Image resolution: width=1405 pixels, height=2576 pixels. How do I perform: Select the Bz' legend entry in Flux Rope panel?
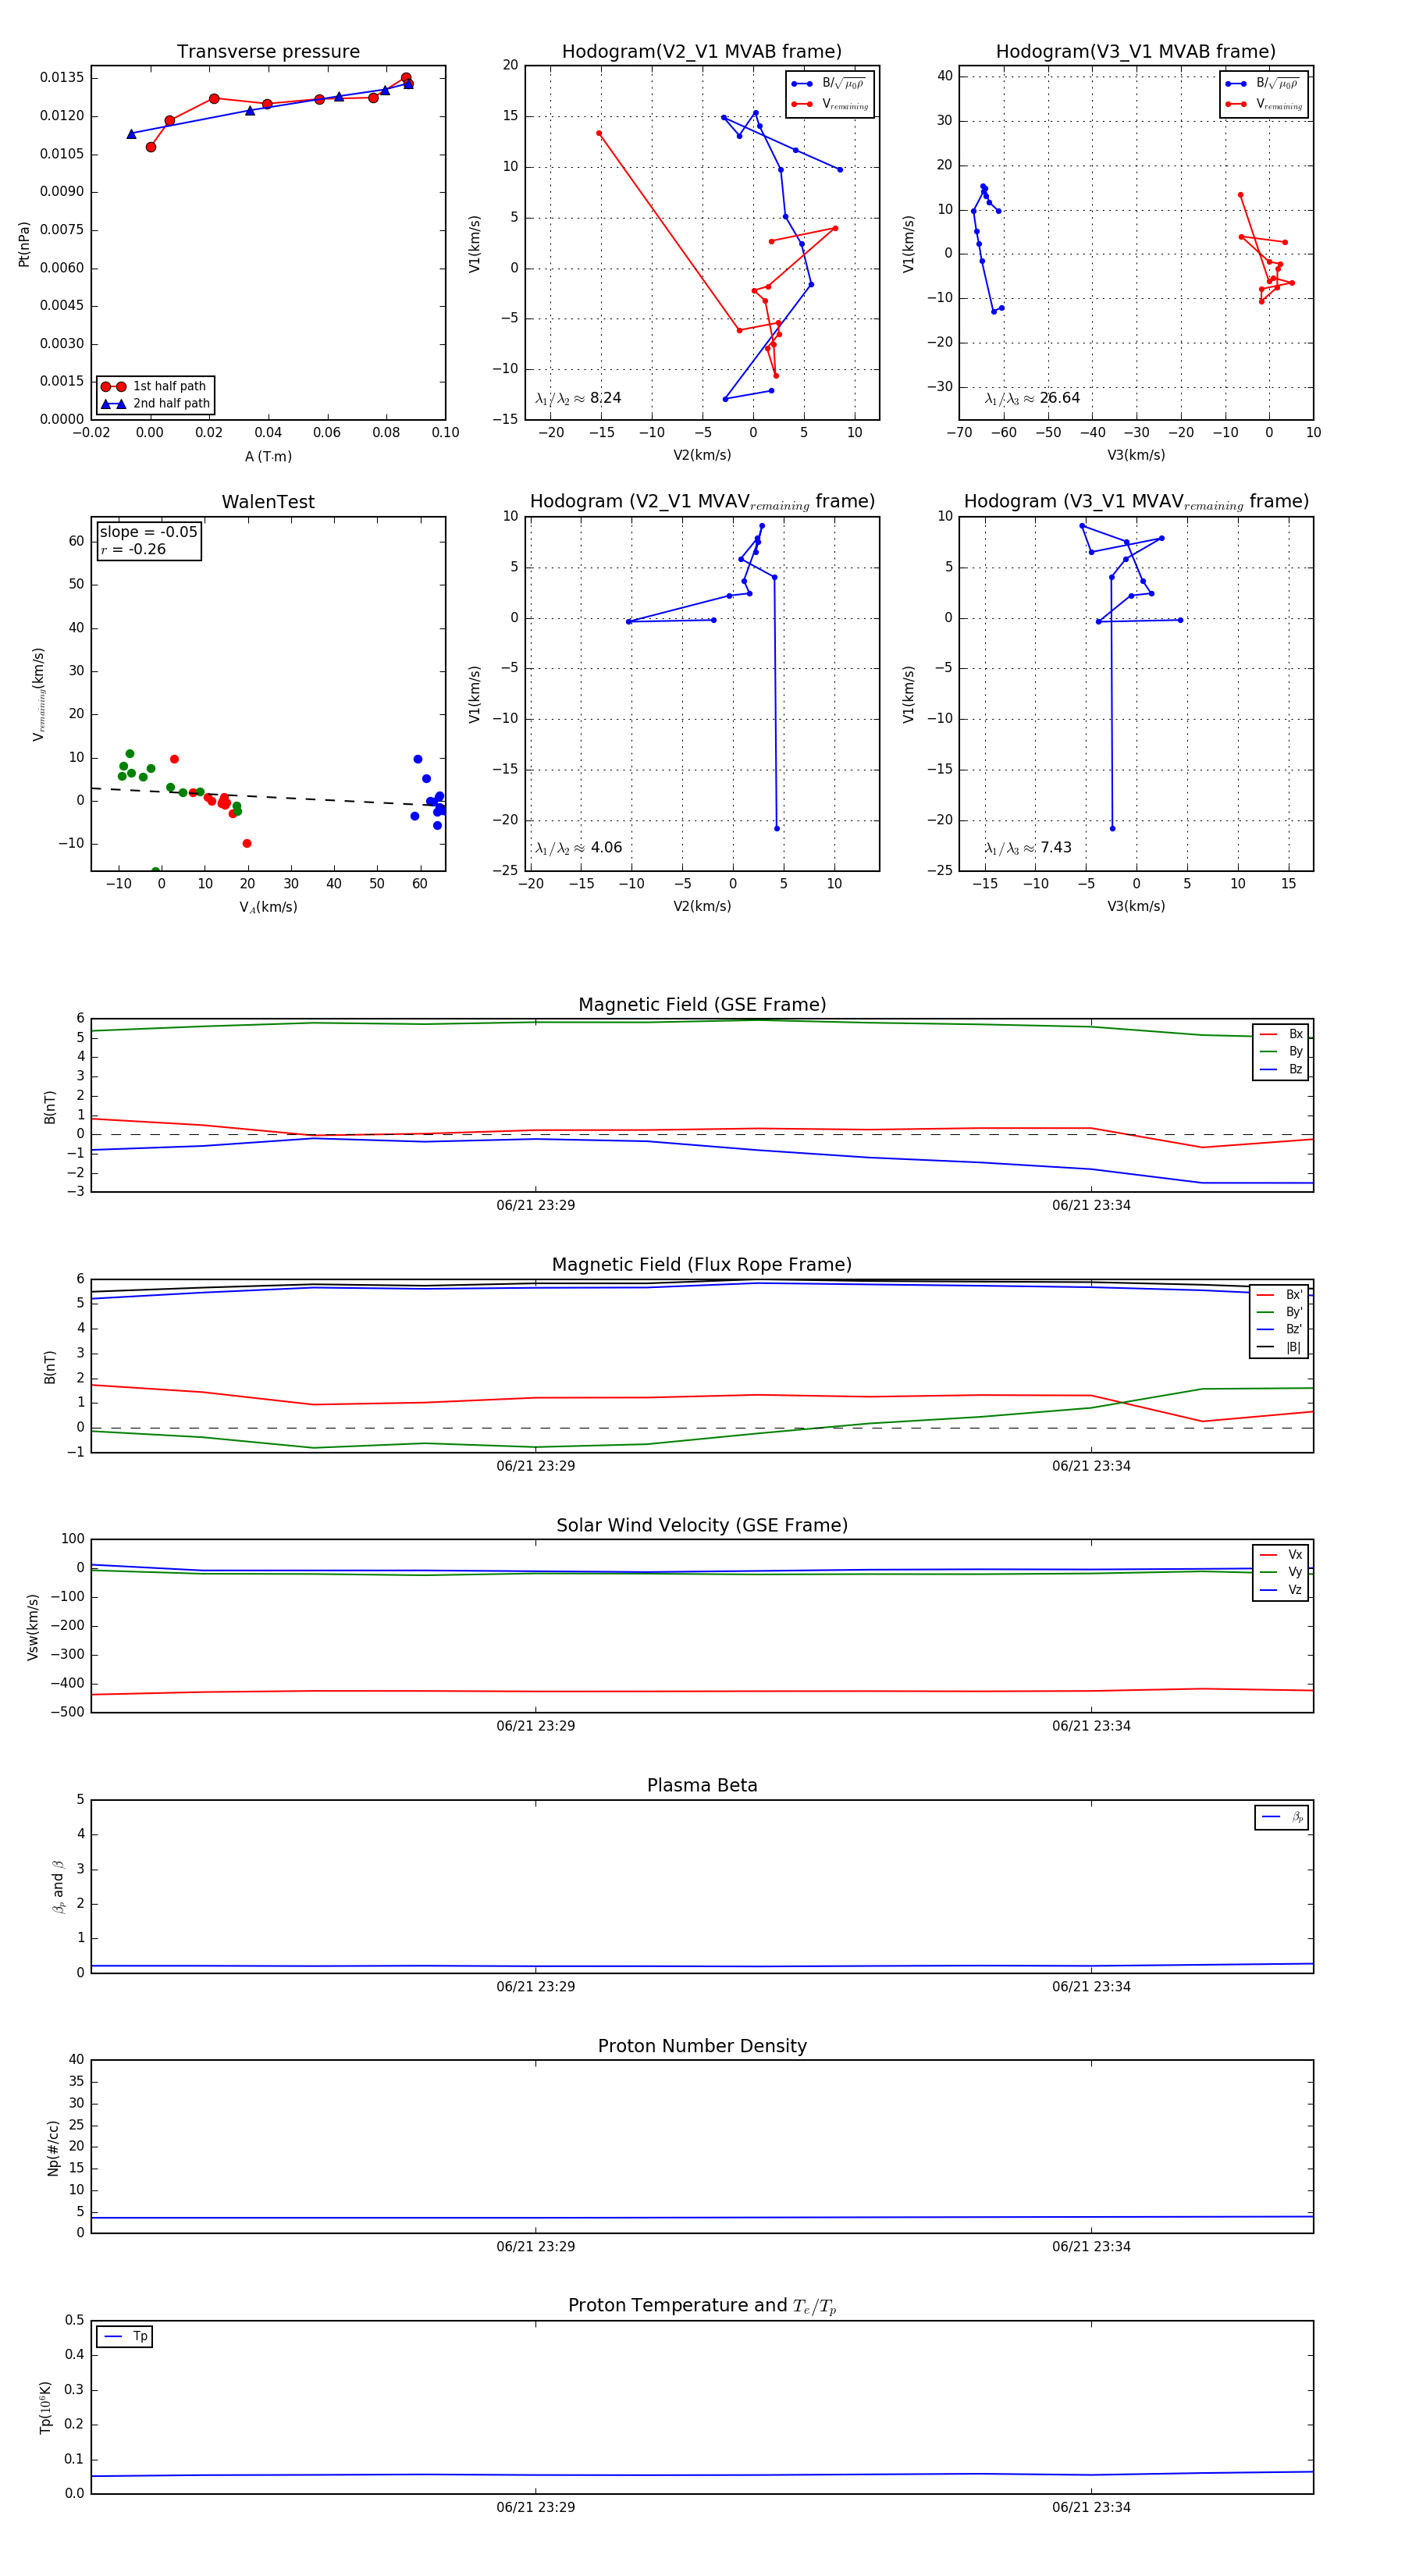point(1280,1329)
